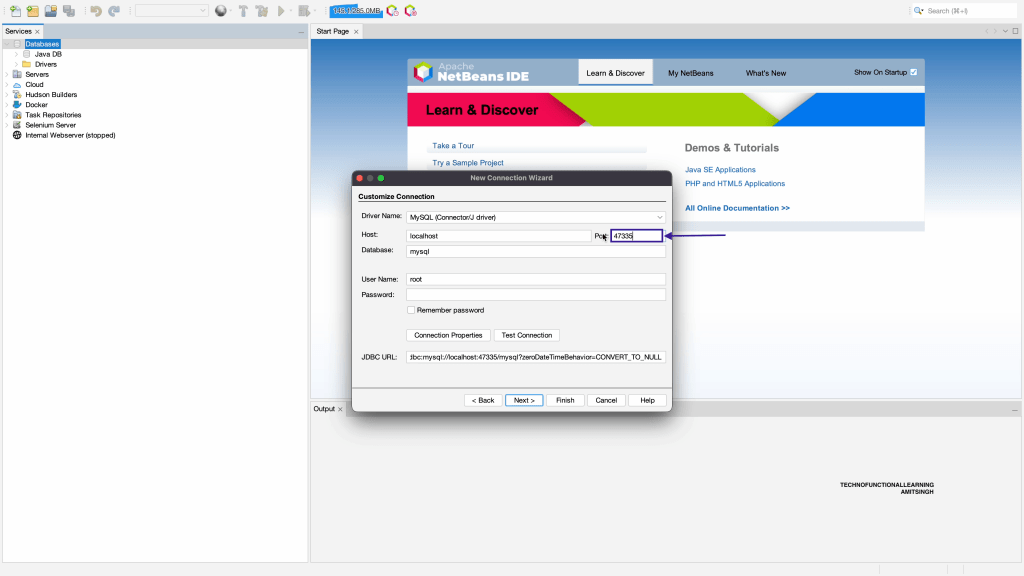Click the Next button in wizard
1024x576 pixels.
pos(523,400)
